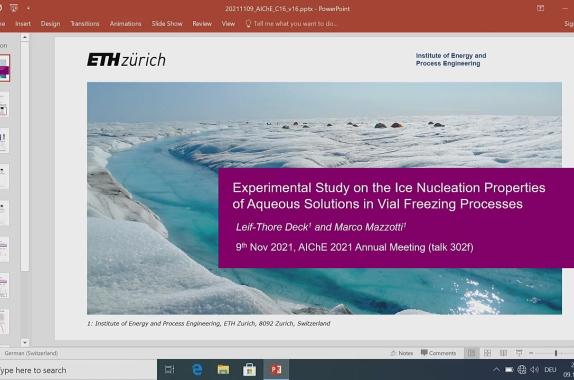574x380 pixels.
Task: Toggle the Notes pane
Action: click(402, 353)
